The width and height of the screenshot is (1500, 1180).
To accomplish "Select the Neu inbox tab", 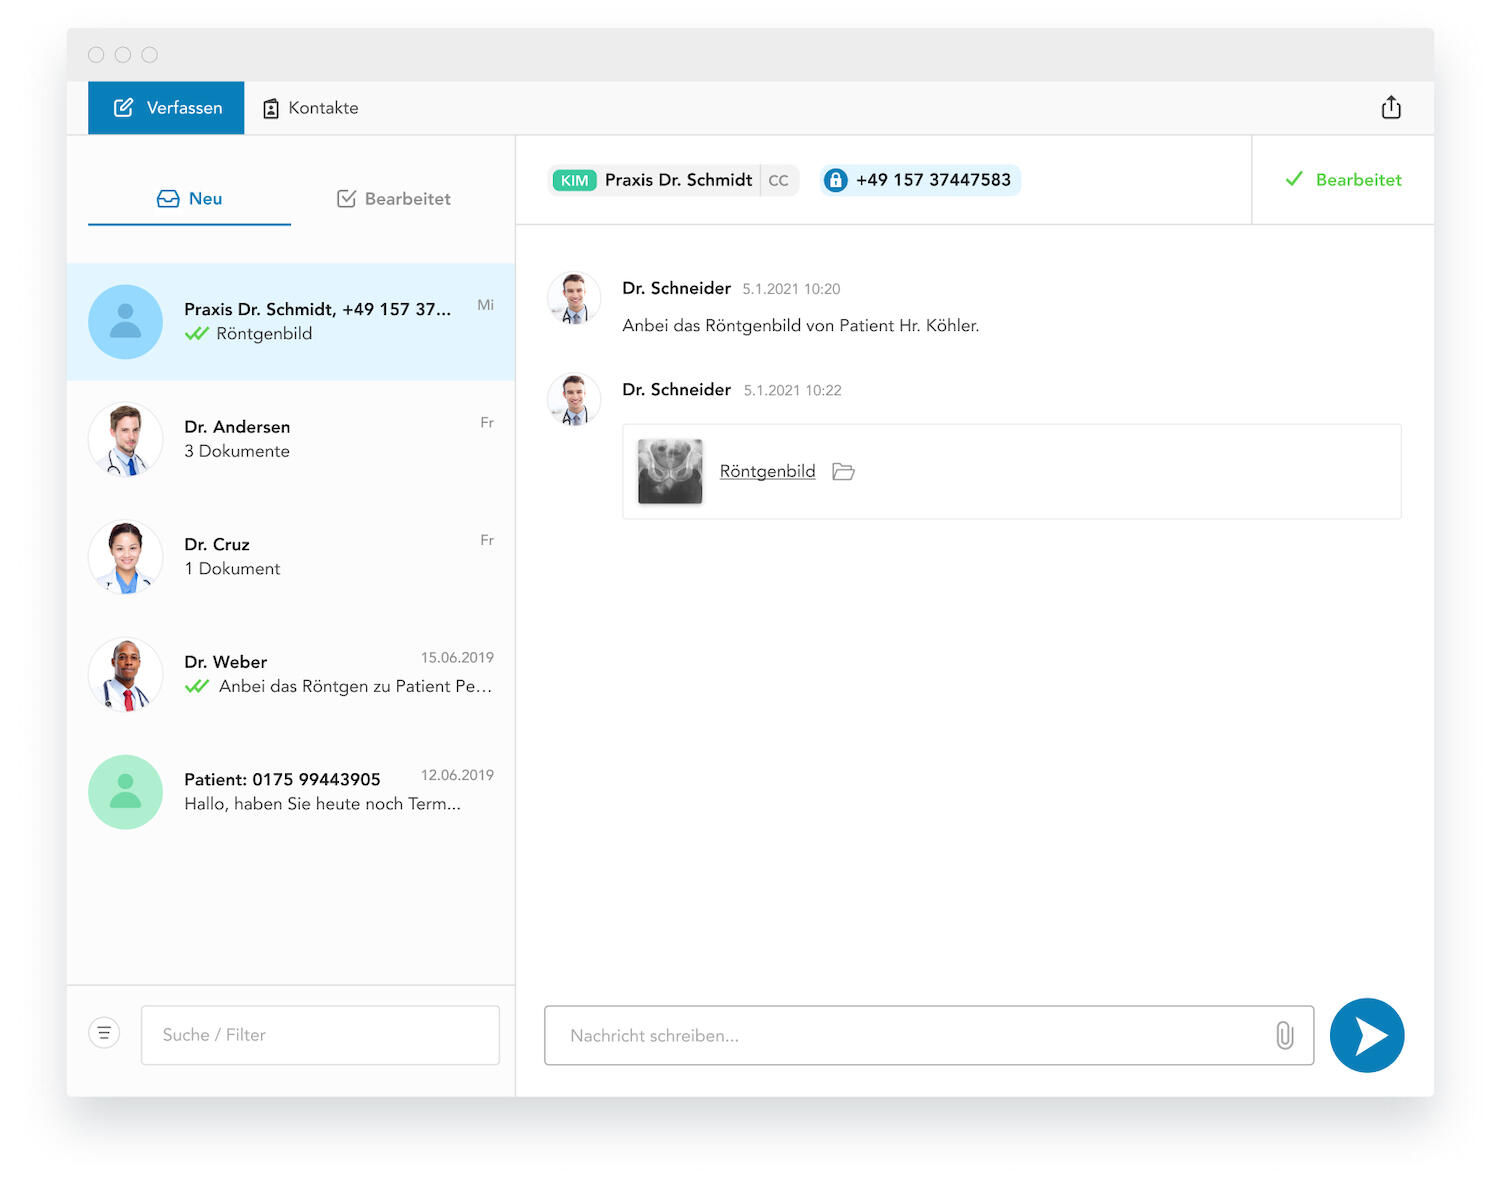I will 190,199.
